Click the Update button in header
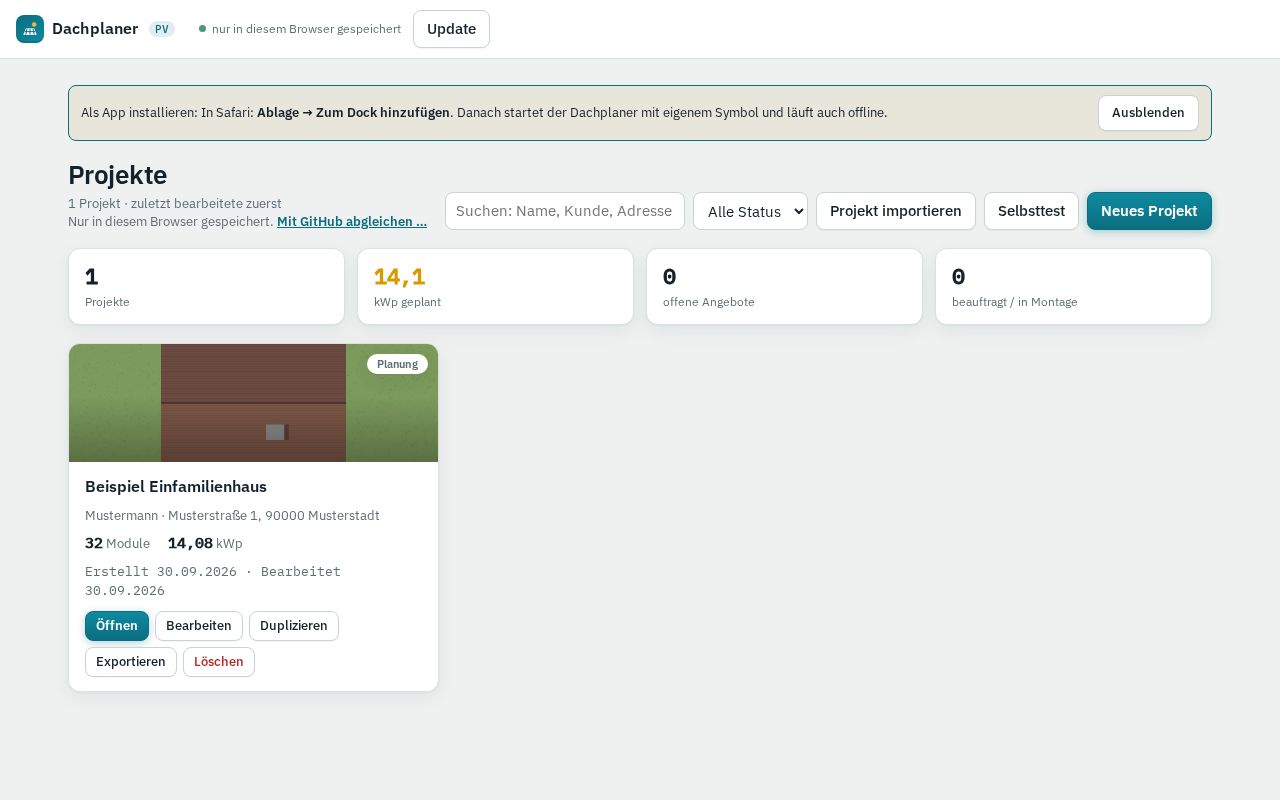The height and width of the screenshot is (800, 1280). 451,29
